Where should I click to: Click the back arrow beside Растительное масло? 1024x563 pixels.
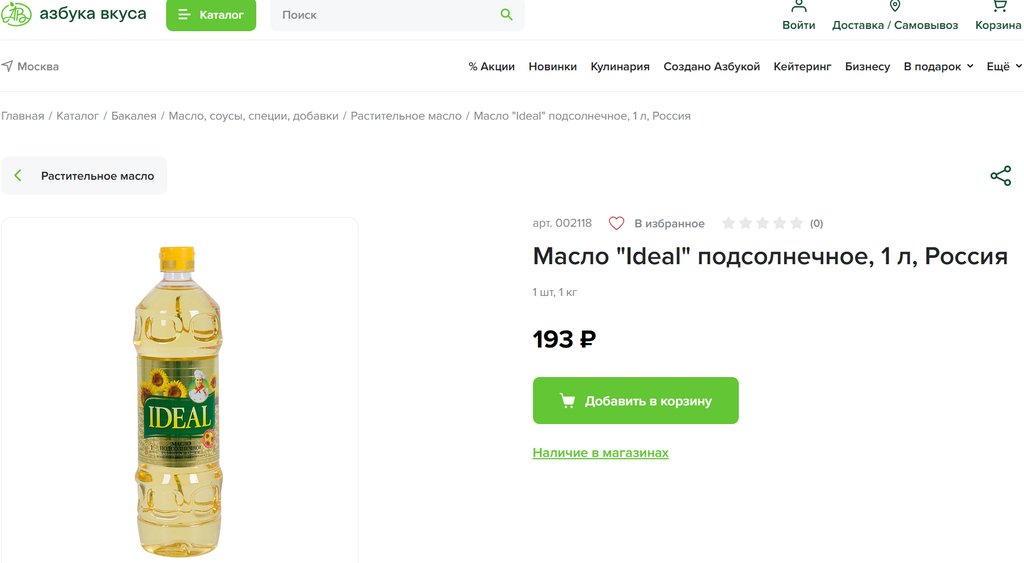[18, 176]
